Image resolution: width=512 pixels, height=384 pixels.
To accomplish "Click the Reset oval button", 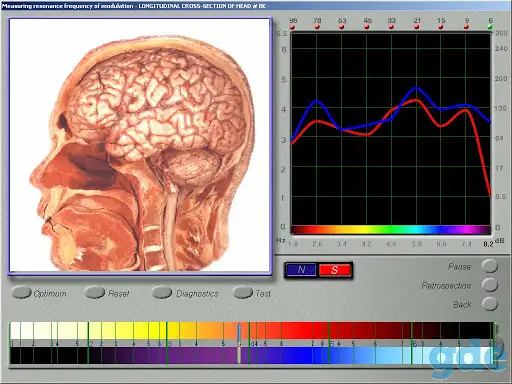I will coord(94,292).
